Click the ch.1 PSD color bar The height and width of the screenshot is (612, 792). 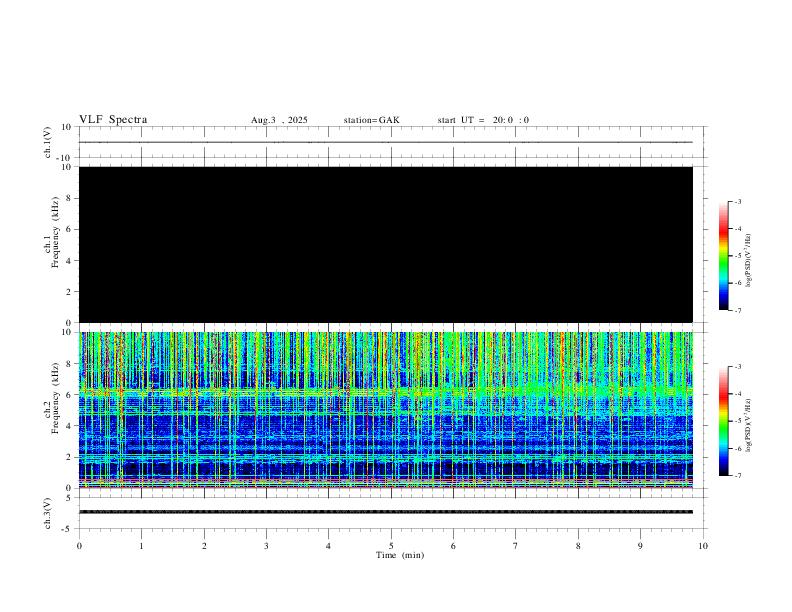tap(723, 256)
